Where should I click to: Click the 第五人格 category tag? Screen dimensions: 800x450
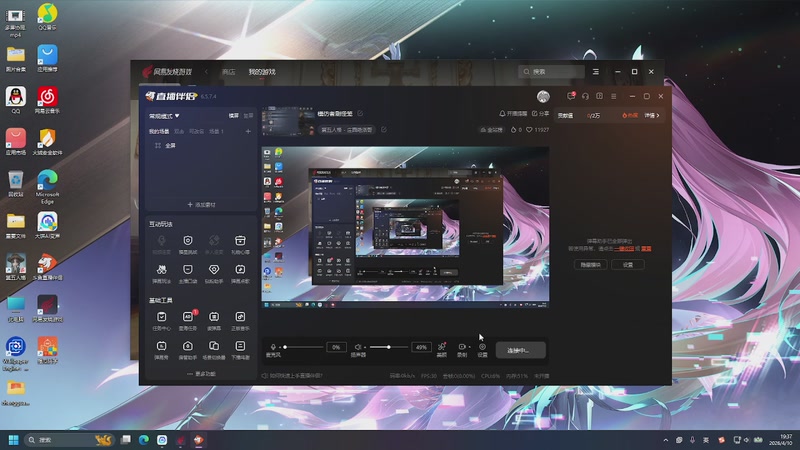[x=347, y=130]
